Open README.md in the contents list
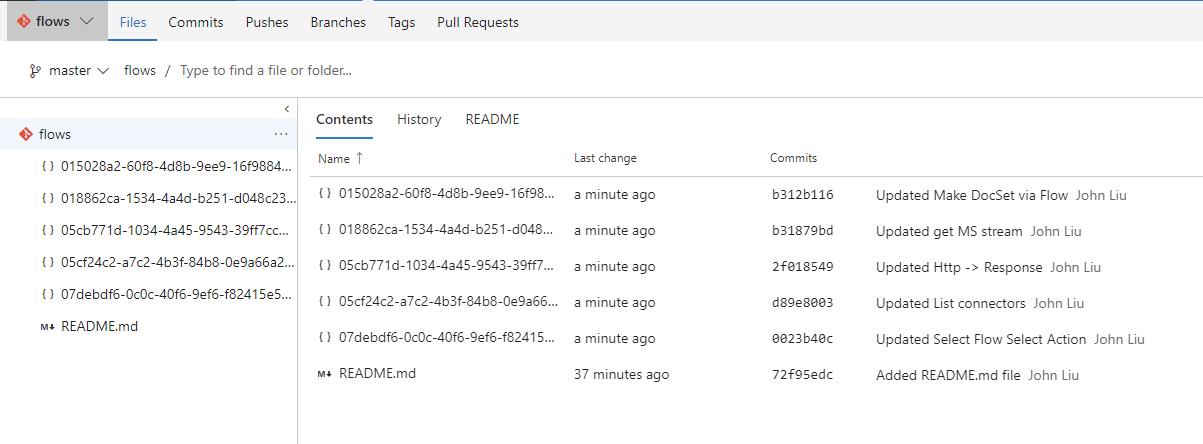The width and height of the screenshot is (1203, 444). [377, 374]
